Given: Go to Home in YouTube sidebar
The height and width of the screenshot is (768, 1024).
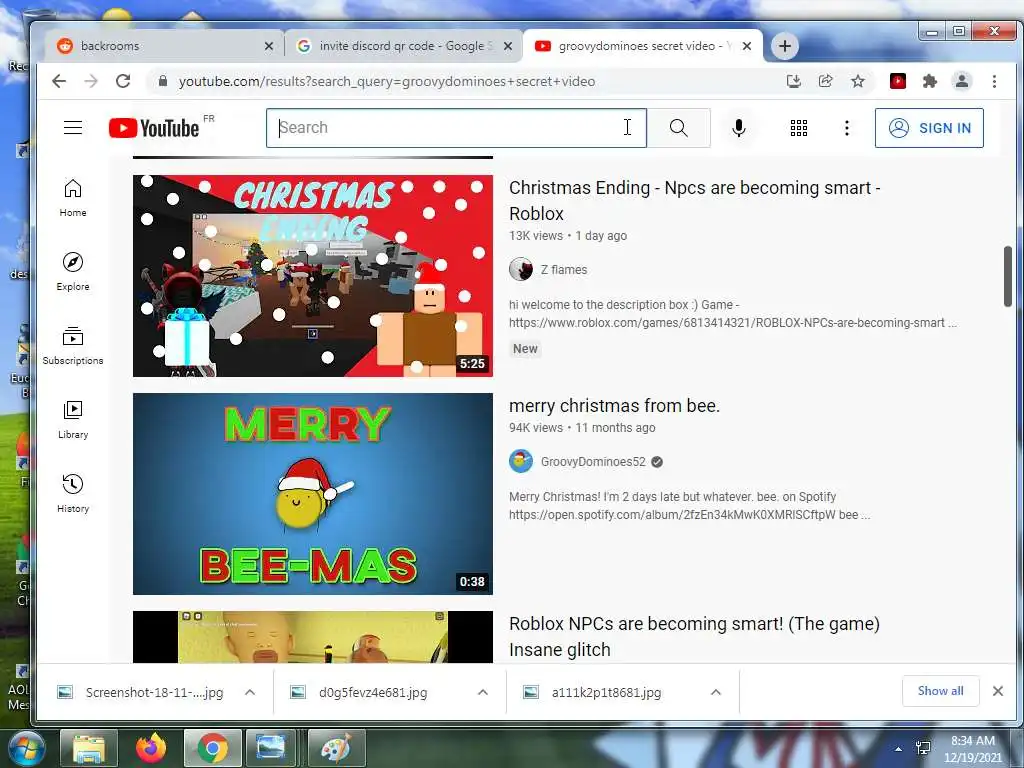Looking at the screenshot, I should [73, 198].
